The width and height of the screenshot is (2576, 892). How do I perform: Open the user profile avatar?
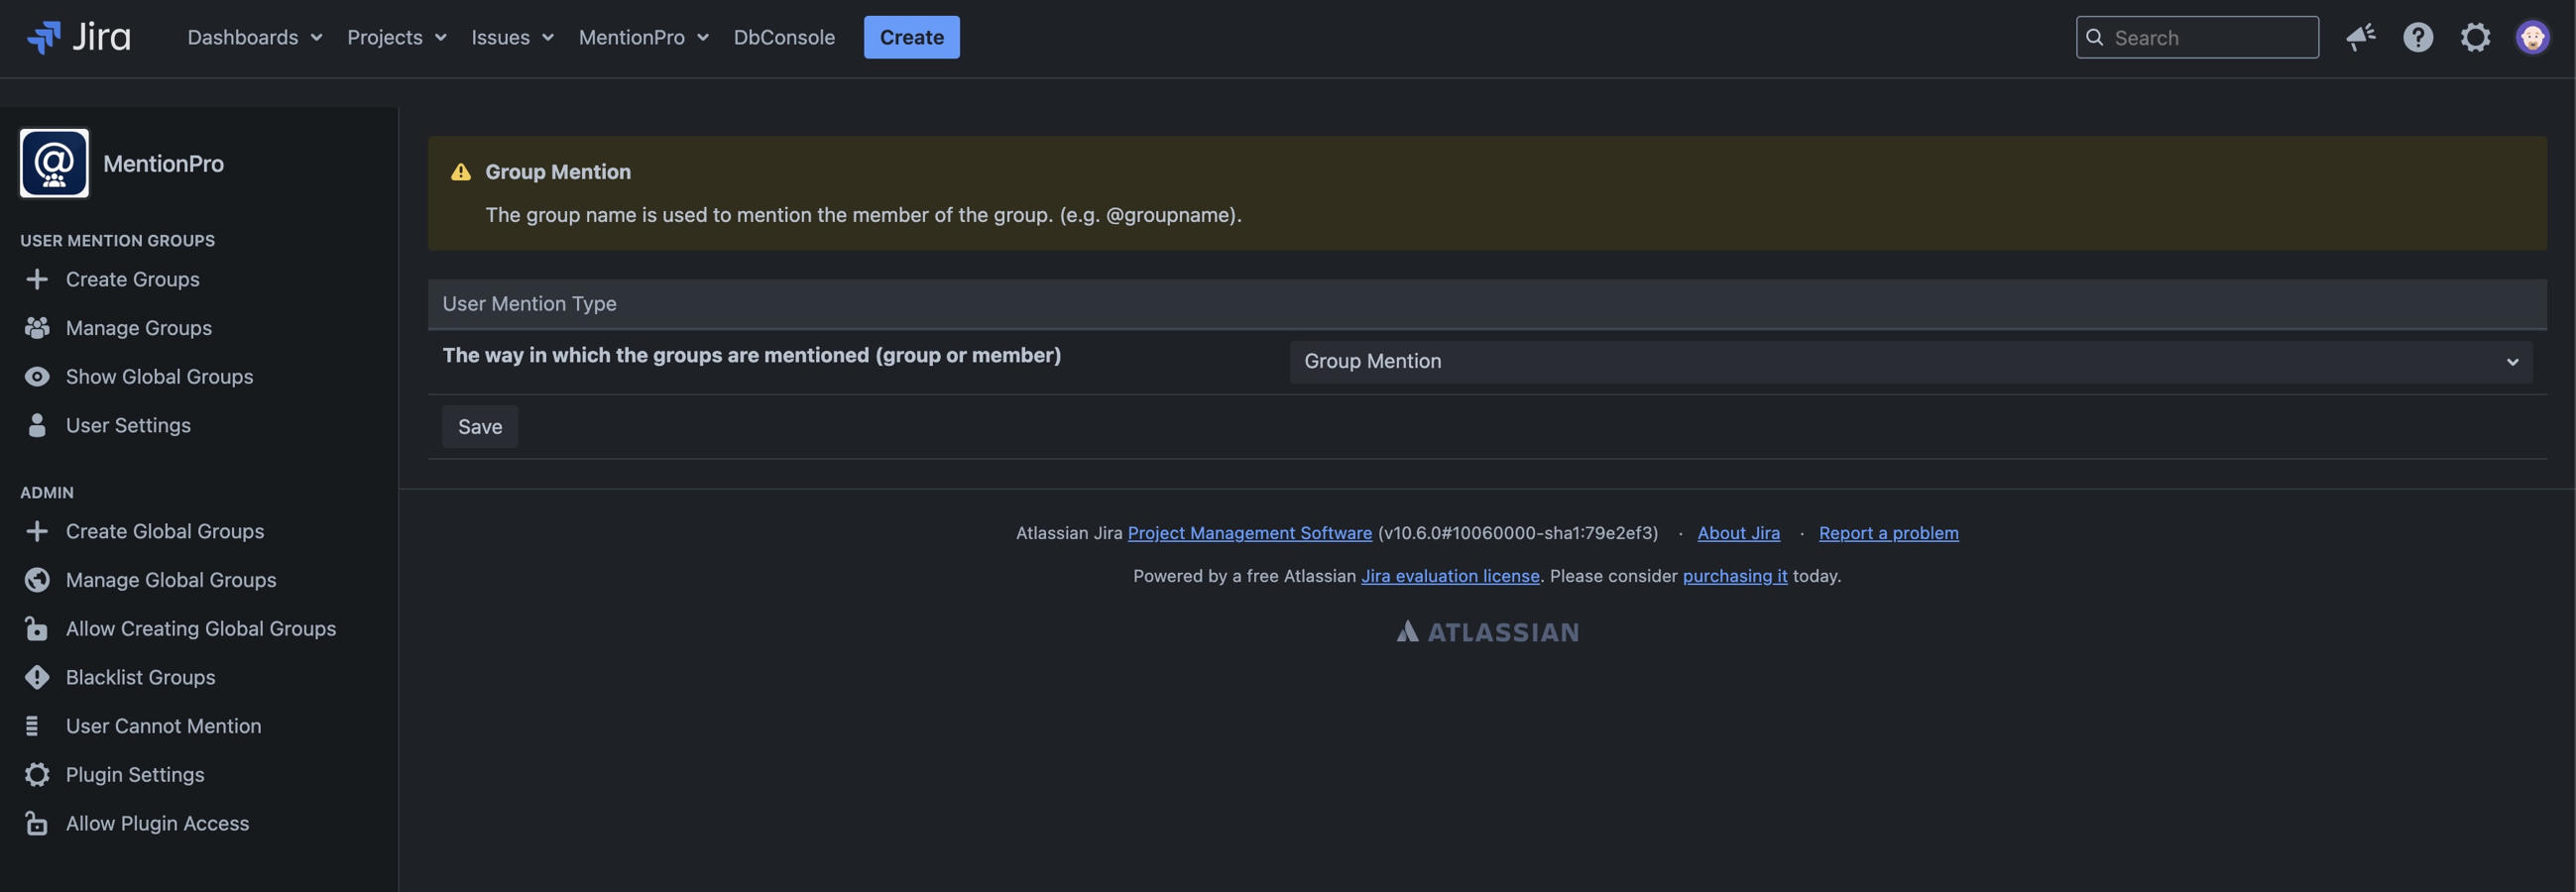pos(2532,37)
